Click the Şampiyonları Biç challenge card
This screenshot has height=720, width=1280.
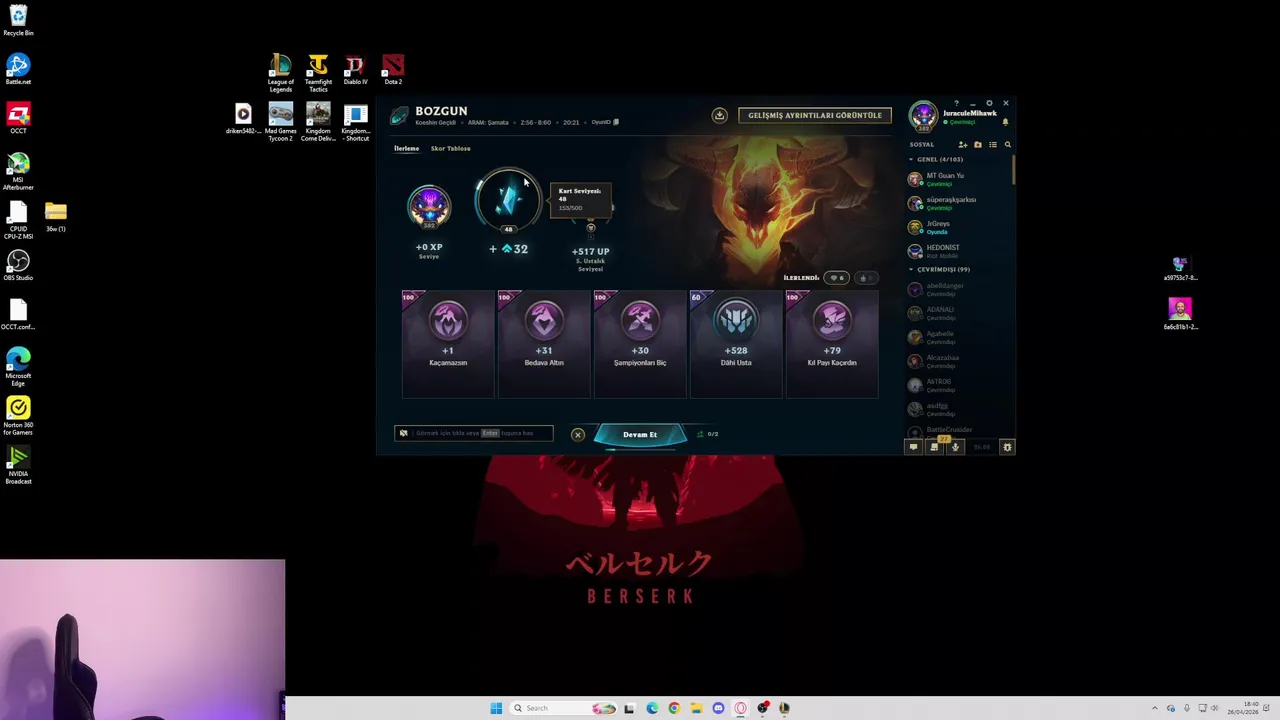(640, 344)
